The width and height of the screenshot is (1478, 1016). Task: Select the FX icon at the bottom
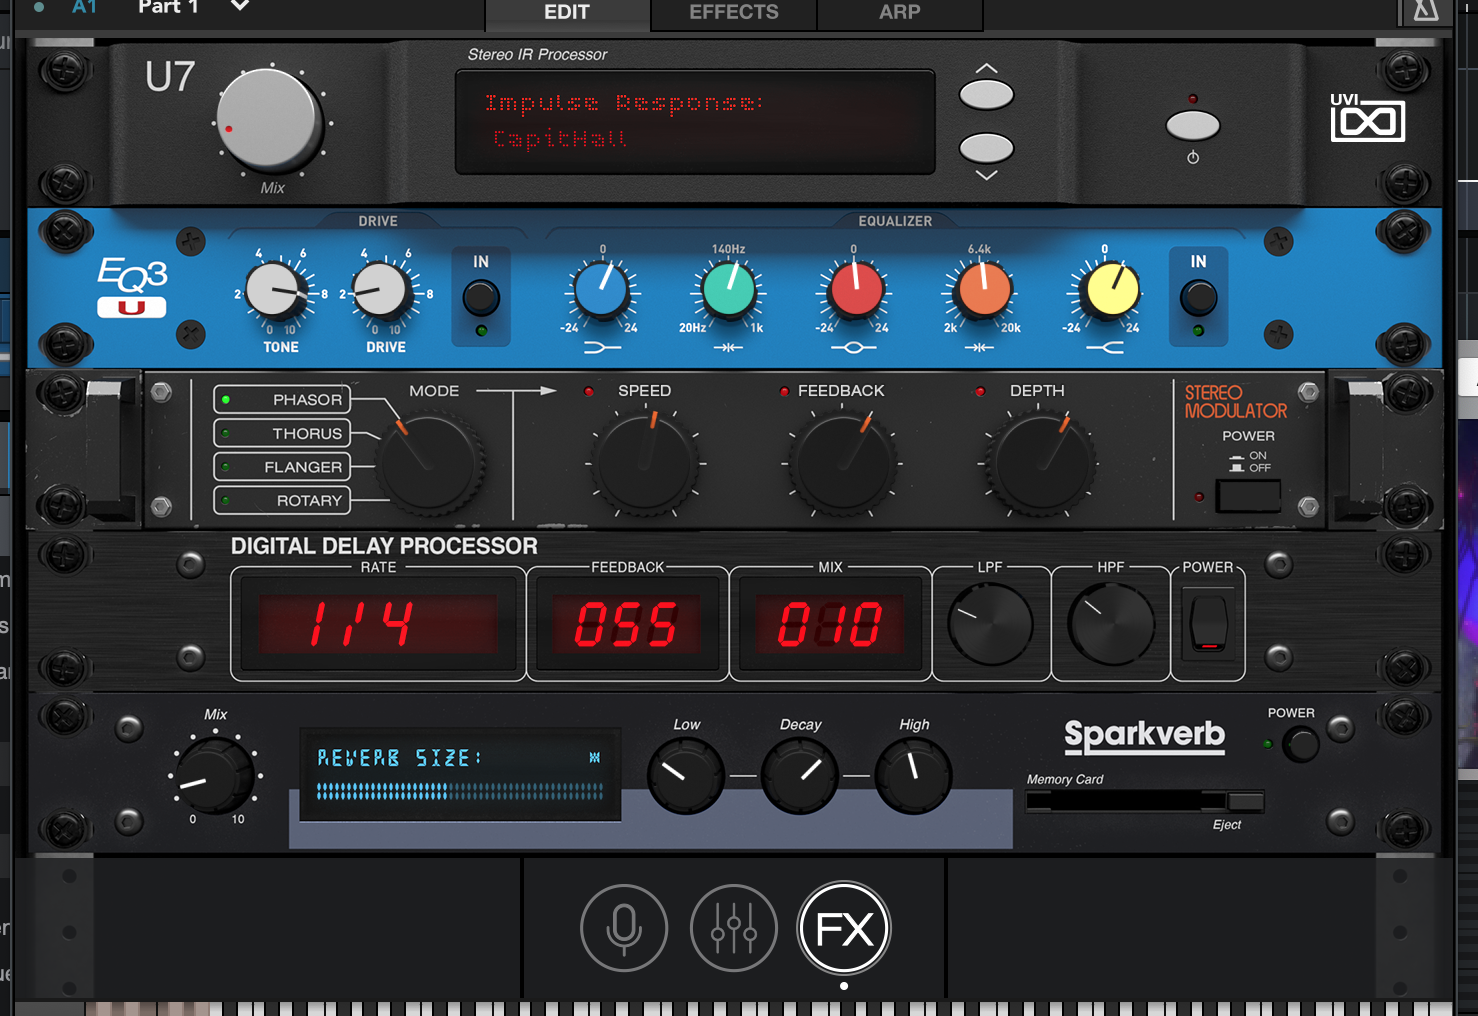pyautogui.click(x=843, y=928)
